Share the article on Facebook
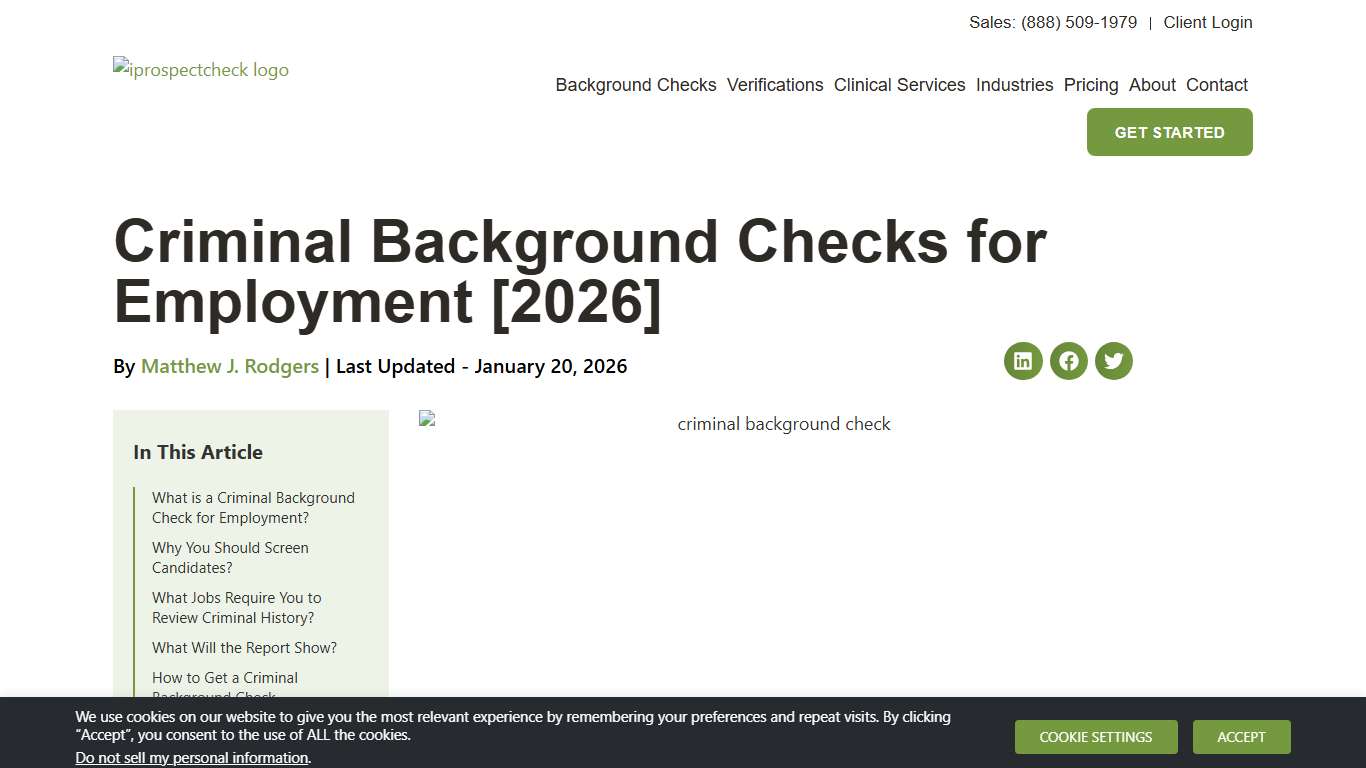1366x768 pixels. (1068, 361)
